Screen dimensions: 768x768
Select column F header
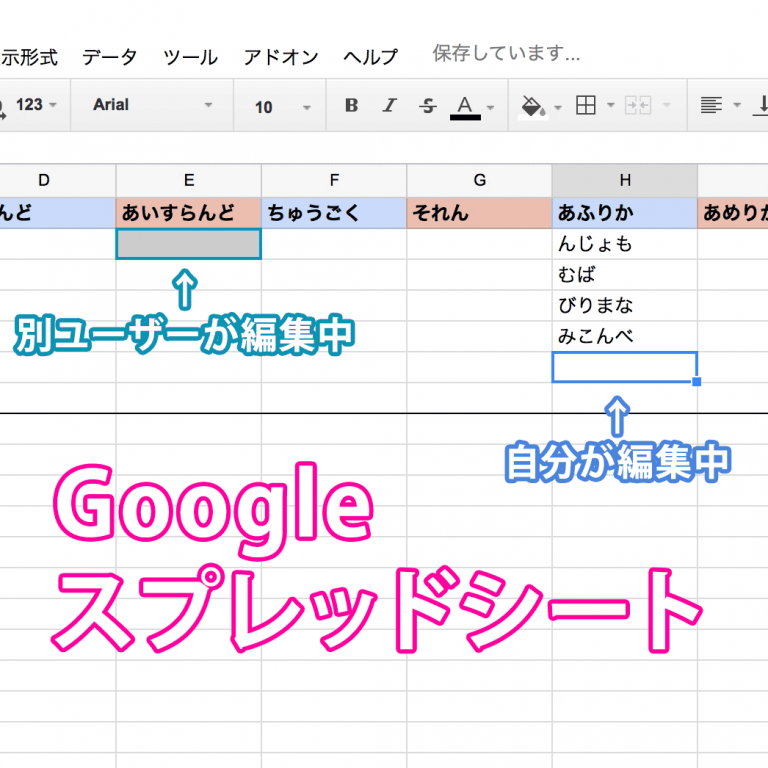click(334, 180)
